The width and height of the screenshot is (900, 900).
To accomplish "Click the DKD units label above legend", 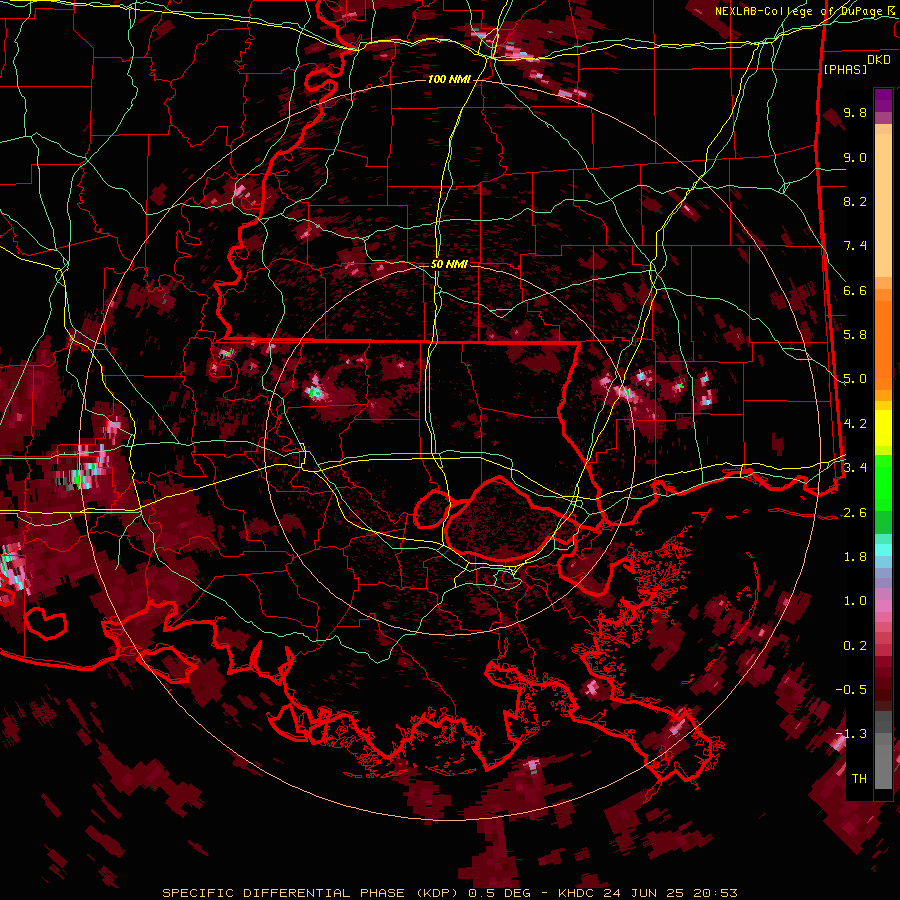I will pyautogui.click(x=879, y=60).
